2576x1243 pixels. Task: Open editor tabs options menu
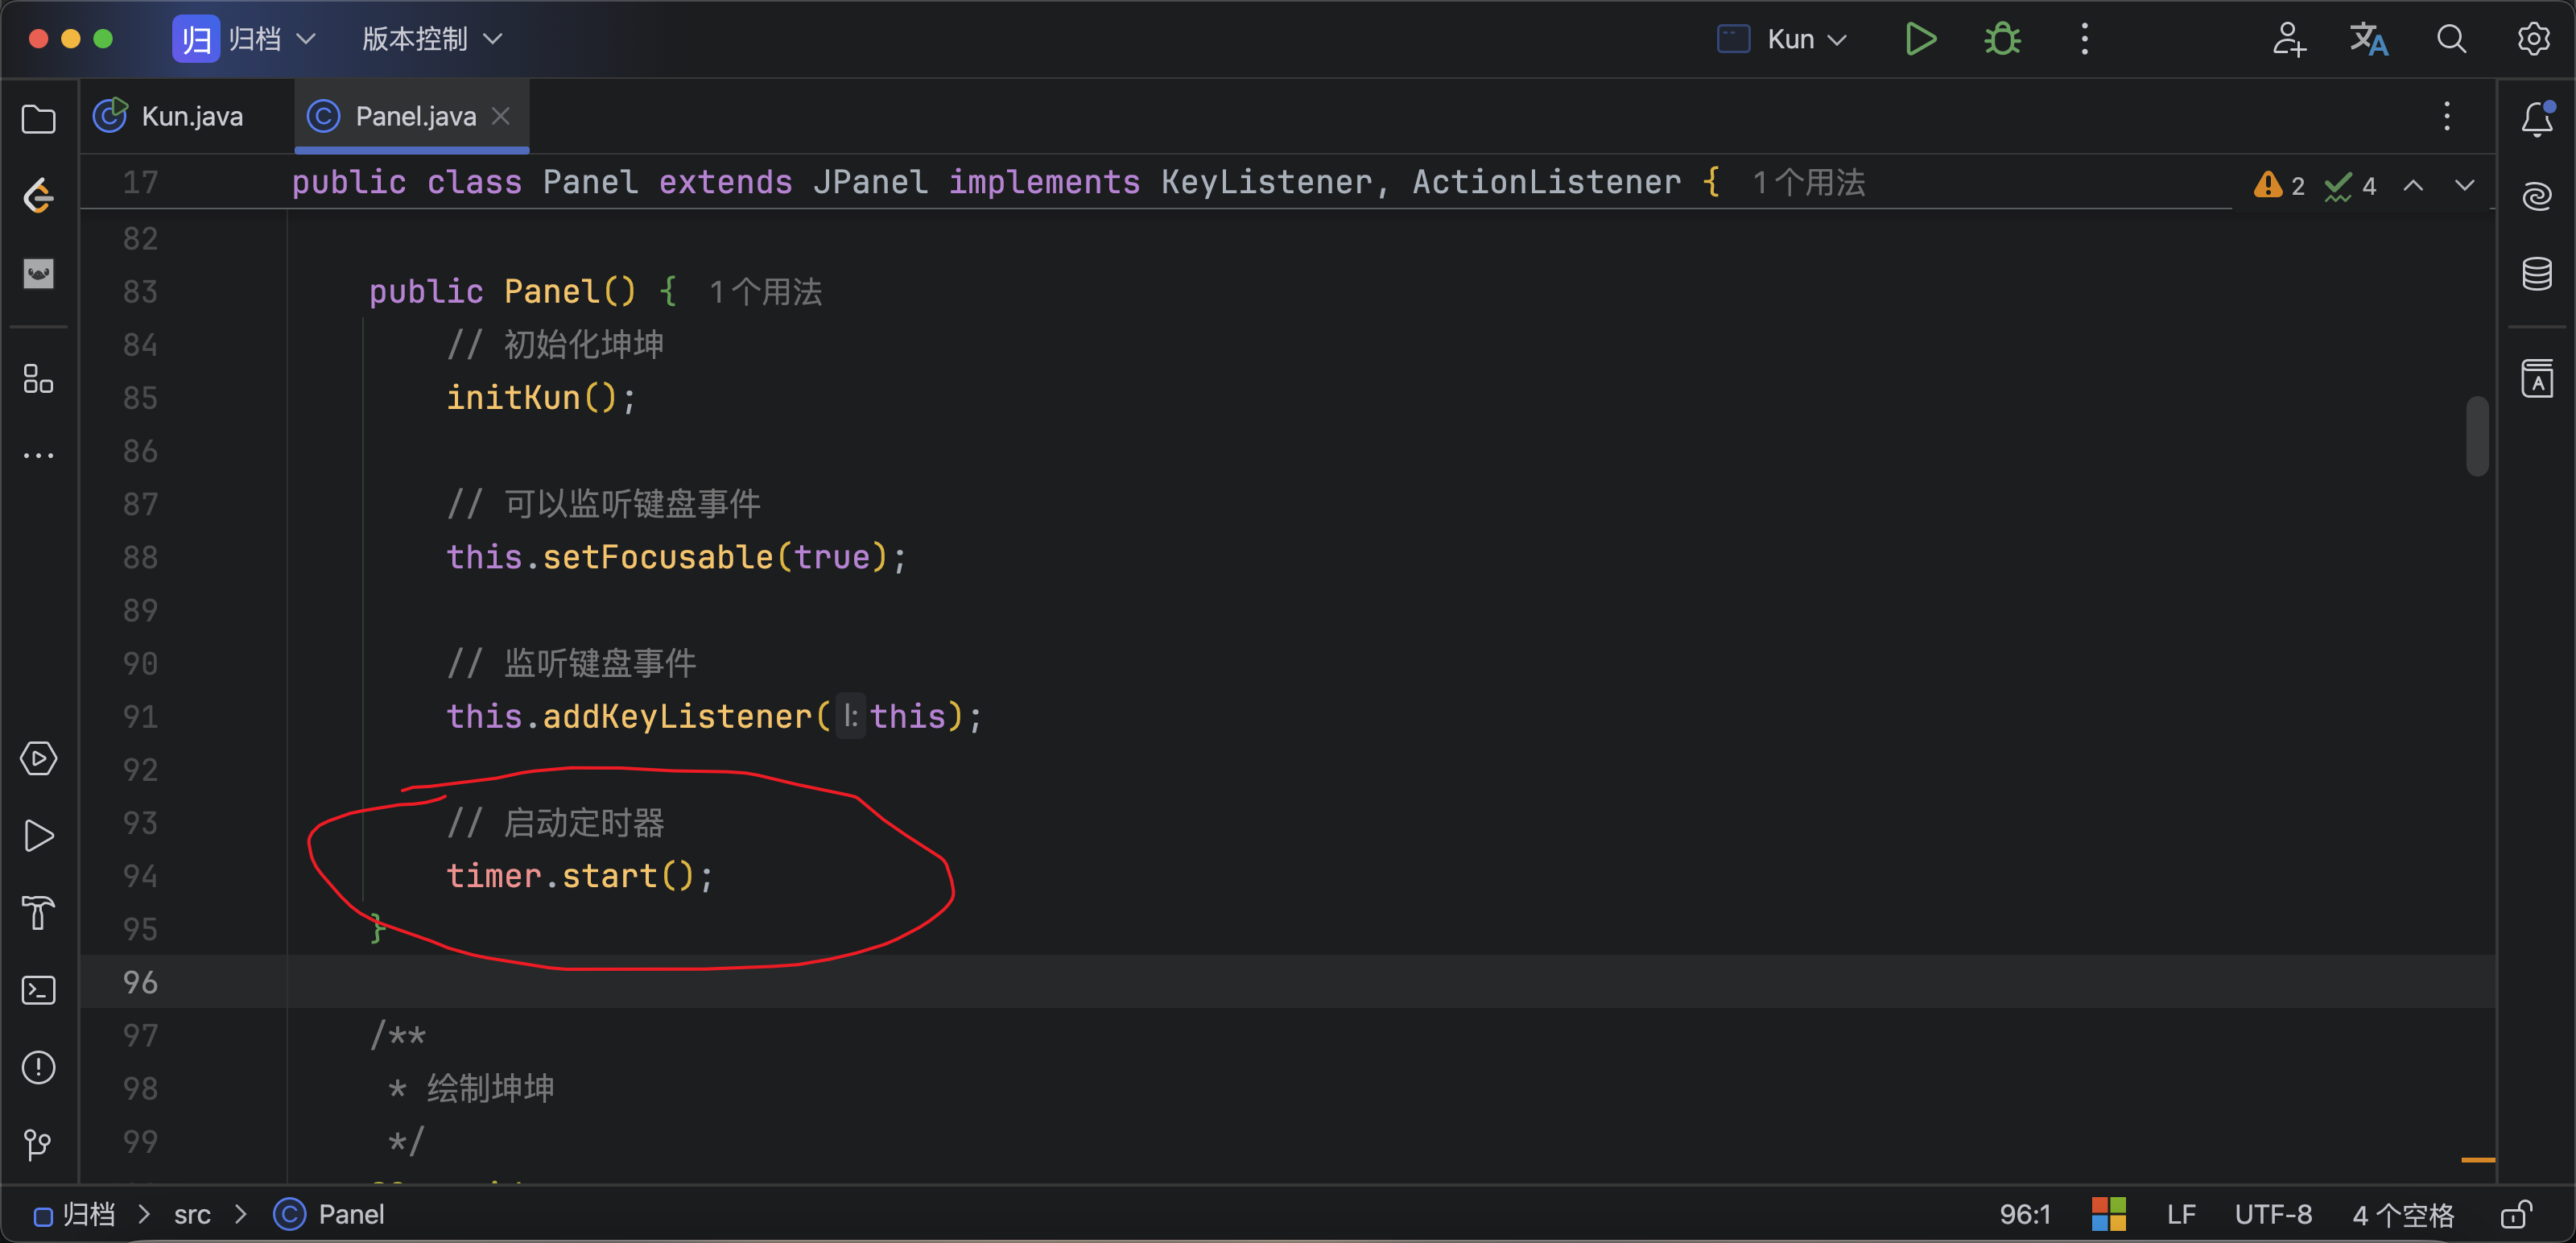click(x=2447, y=116)
